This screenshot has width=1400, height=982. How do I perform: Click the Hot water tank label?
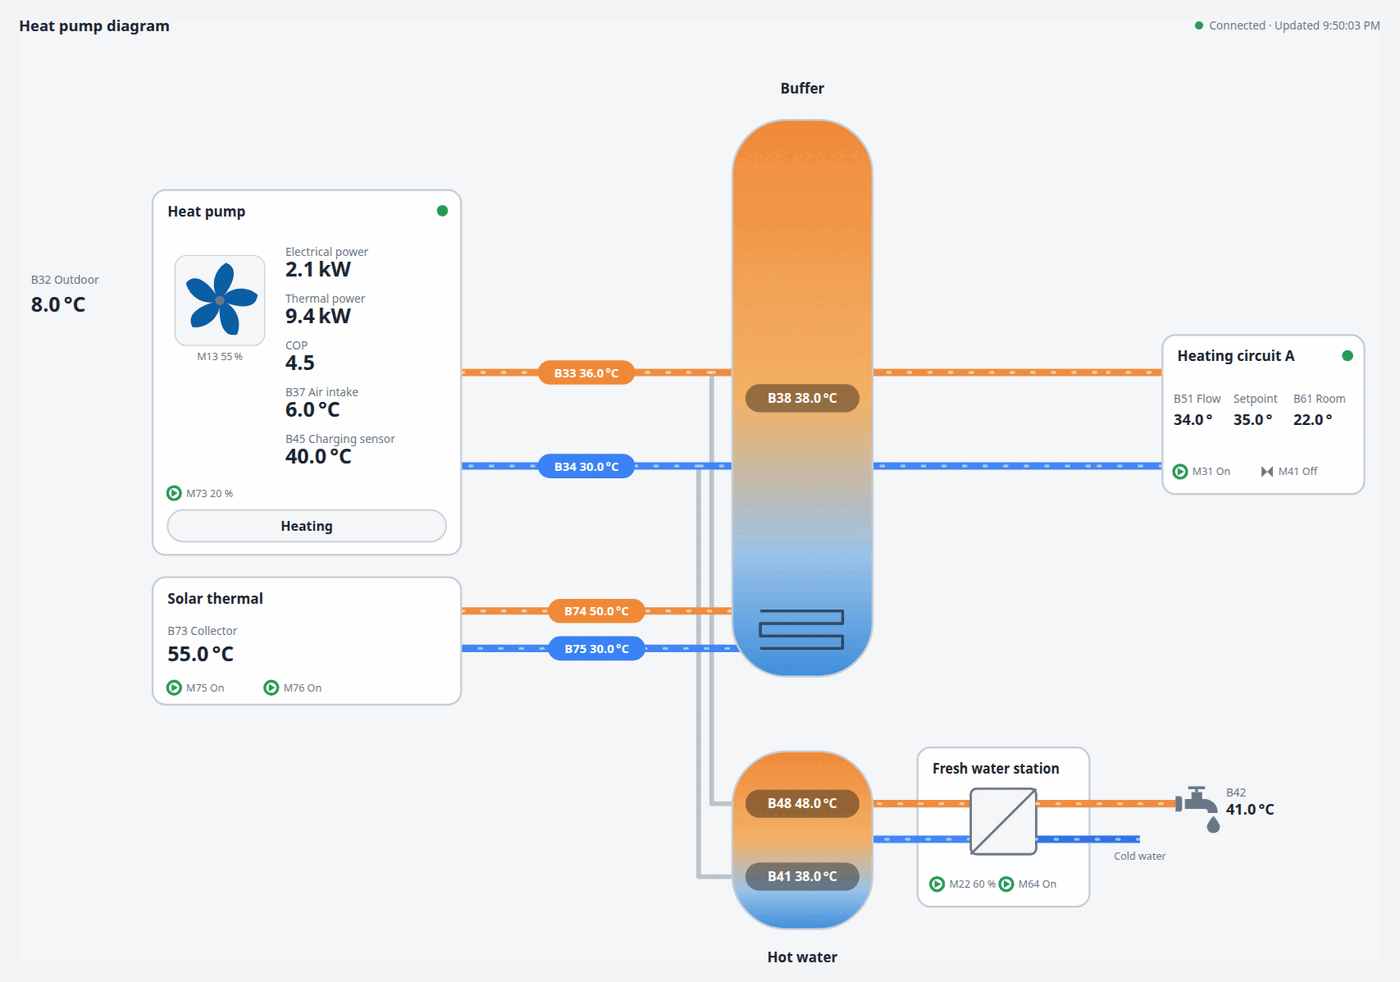coord(802,957)
